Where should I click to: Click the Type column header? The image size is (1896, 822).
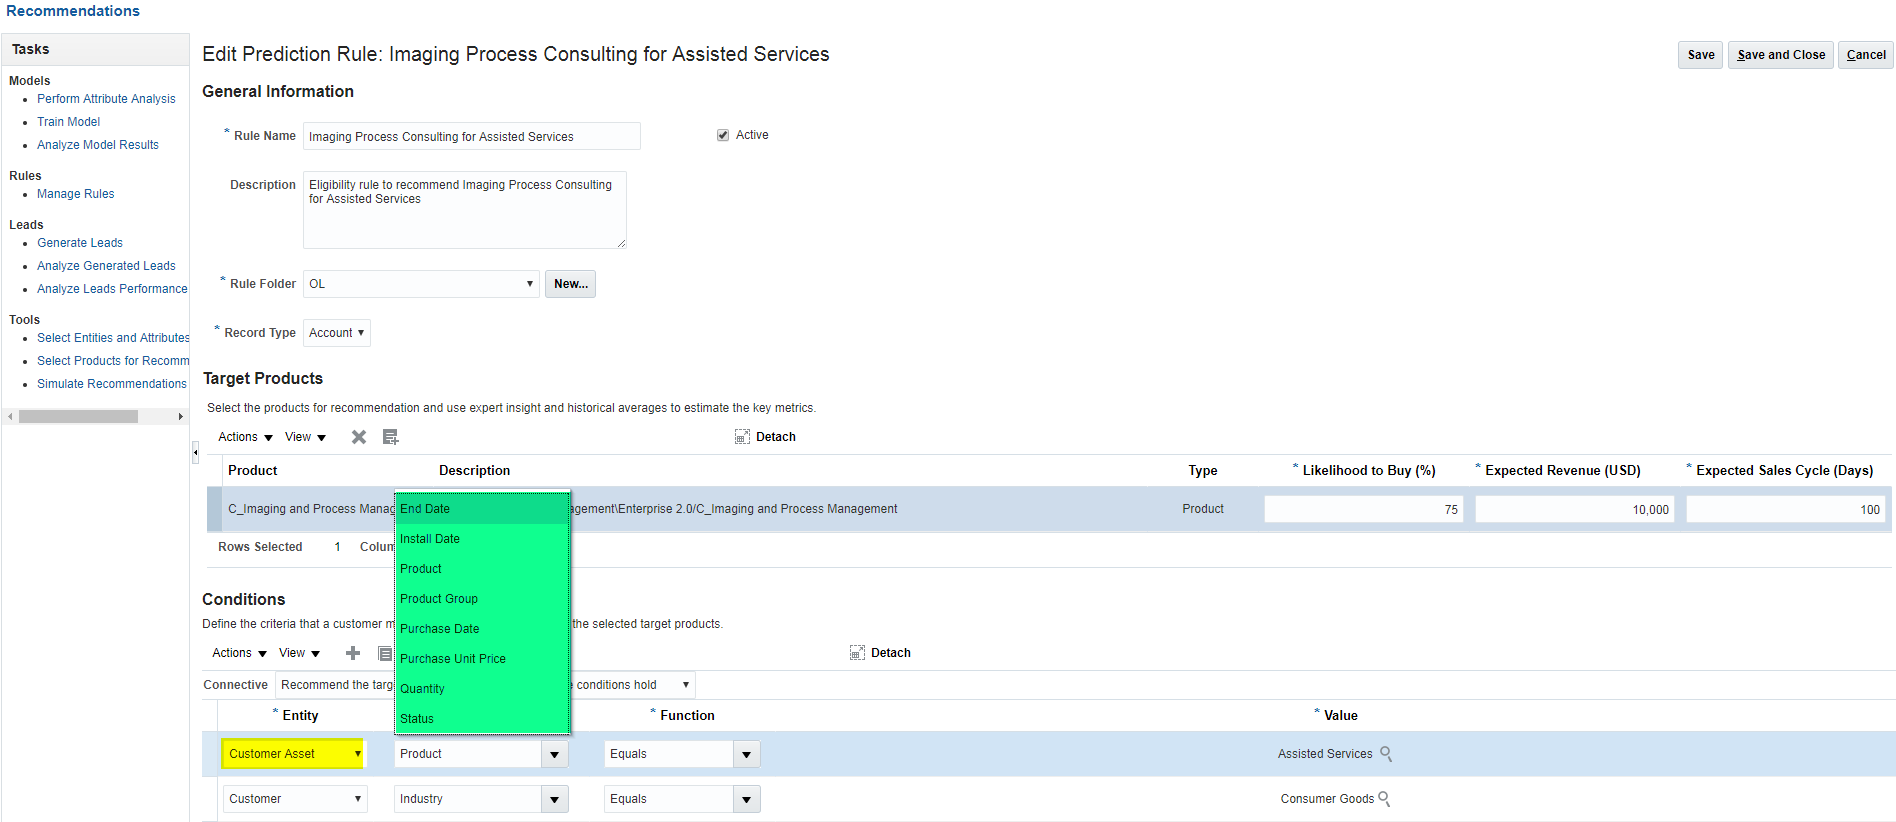tap(1203, 471)
